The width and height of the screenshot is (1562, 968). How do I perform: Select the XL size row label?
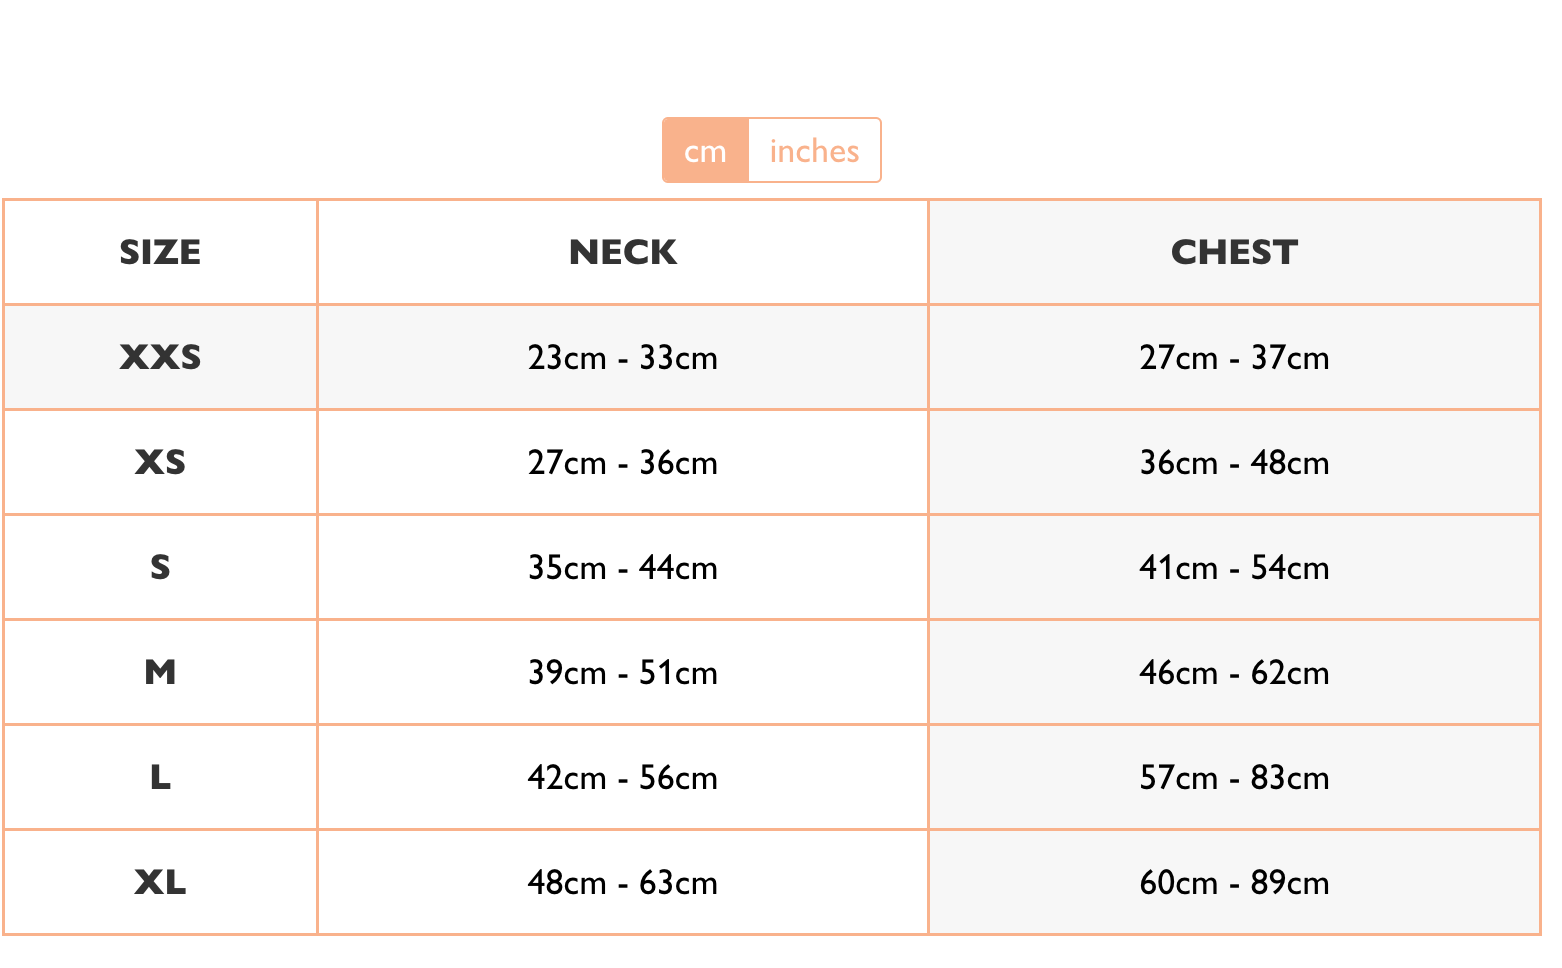pyautogui.click(x=160, y=882)
